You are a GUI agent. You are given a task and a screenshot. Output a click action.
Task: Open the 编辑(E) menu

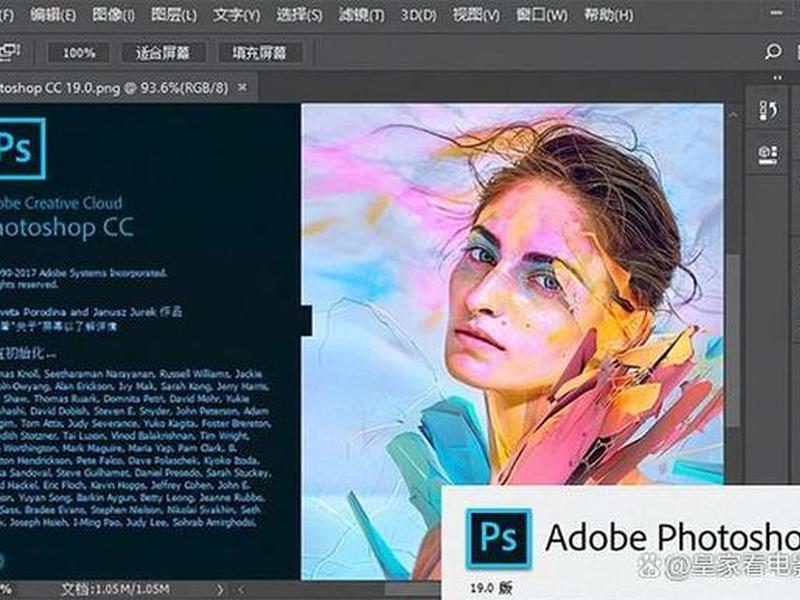[53, 15]
